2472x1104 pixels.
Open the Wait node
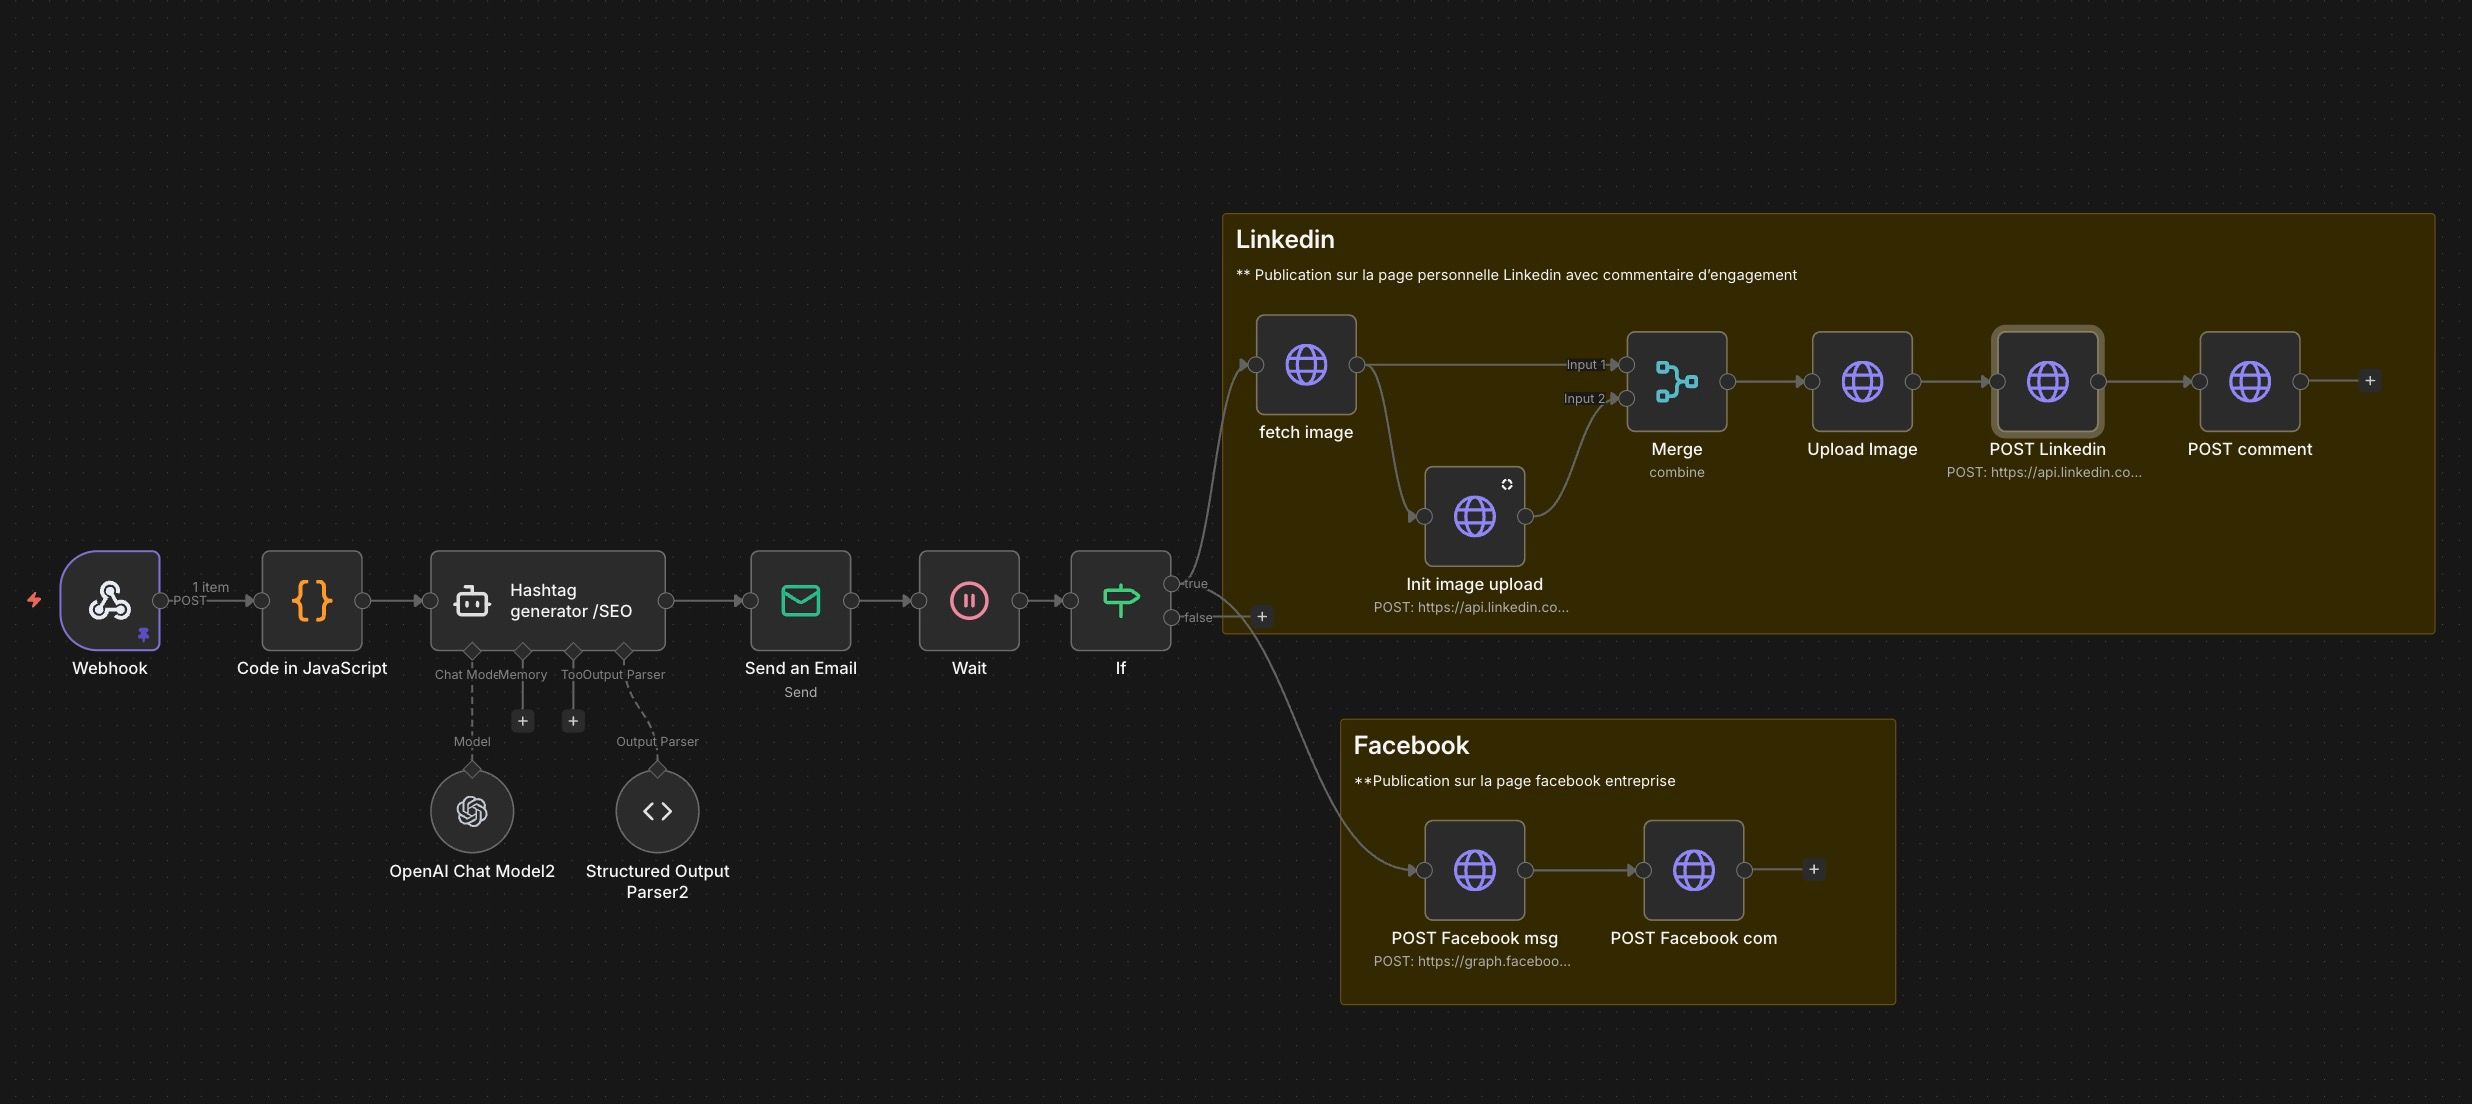click(x=969, y=600)
